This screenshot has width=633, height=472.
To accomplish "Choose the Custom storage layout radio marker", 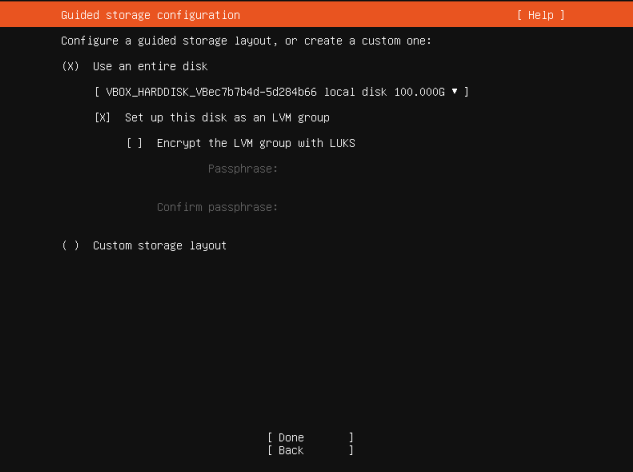I will pyautogui.click(x=70, y=245).
